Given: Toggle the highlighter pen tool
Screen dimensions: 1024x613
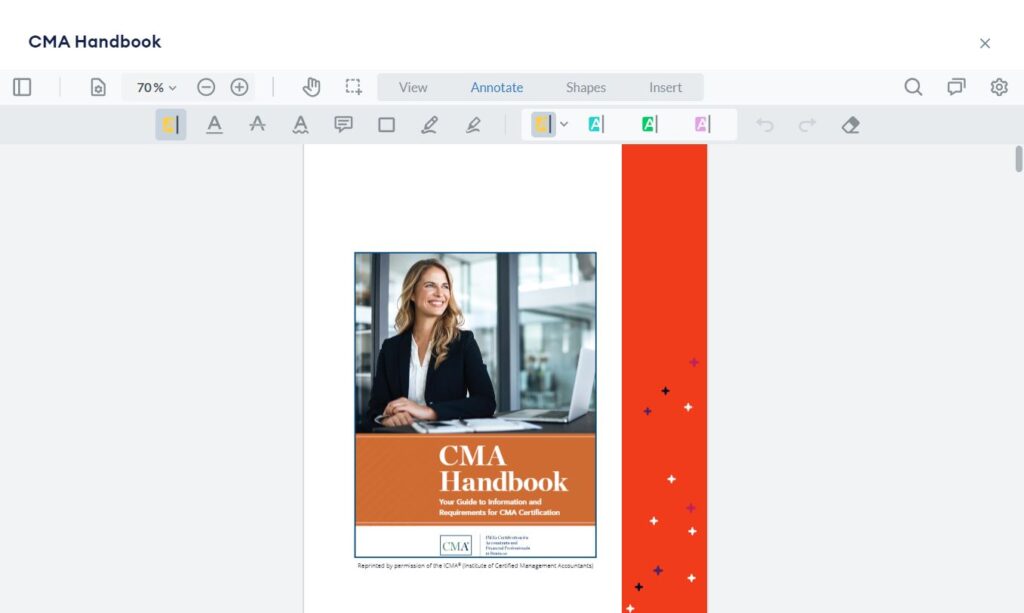Looking at the screenshot, I should click(473, 124).
